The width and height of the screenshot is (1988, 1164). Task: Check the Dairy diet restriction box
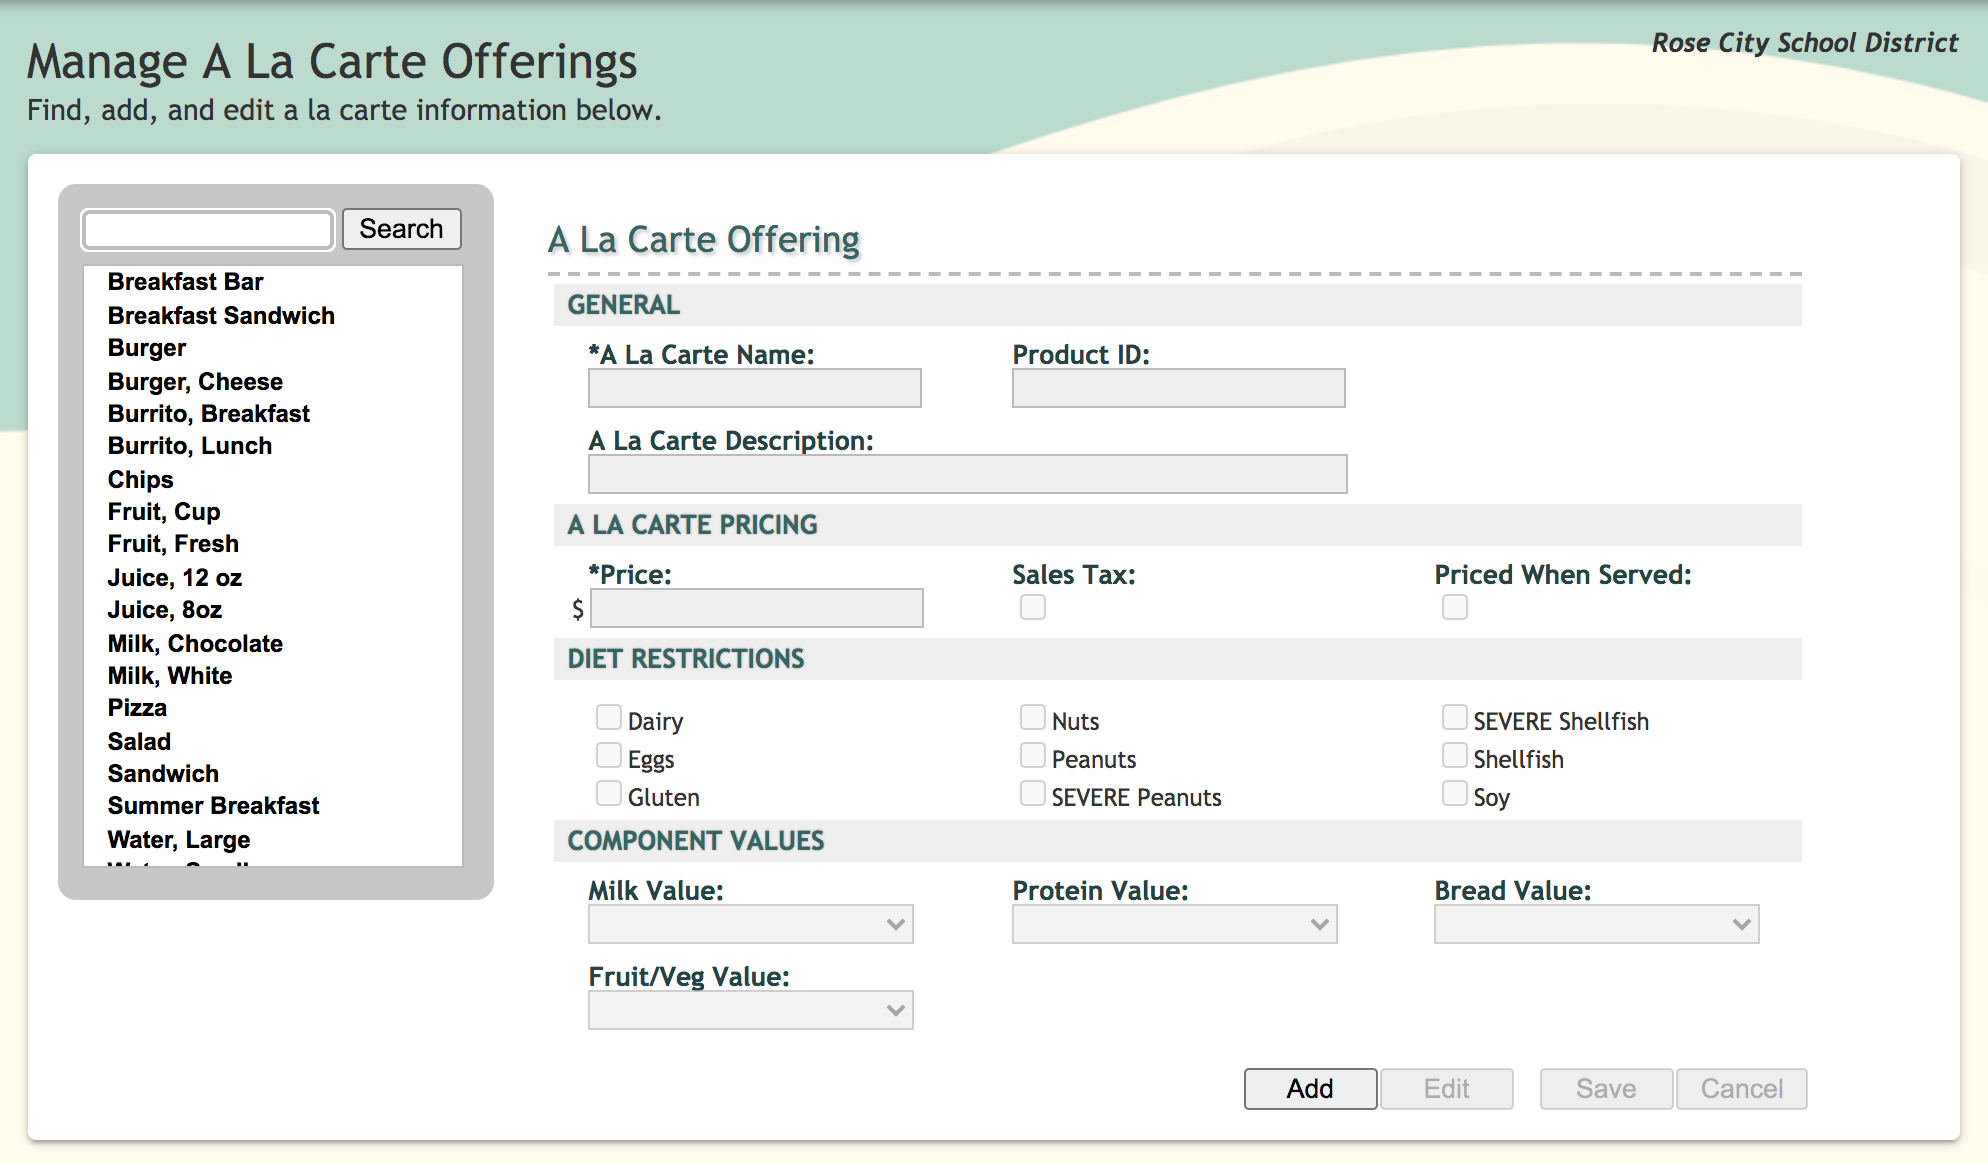coord(609,718)
